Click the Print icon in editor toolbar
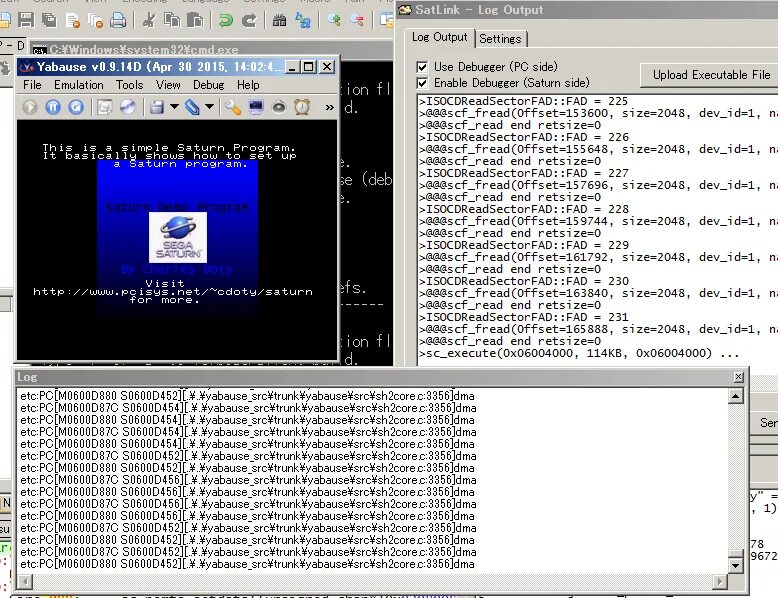 point(118,20)
